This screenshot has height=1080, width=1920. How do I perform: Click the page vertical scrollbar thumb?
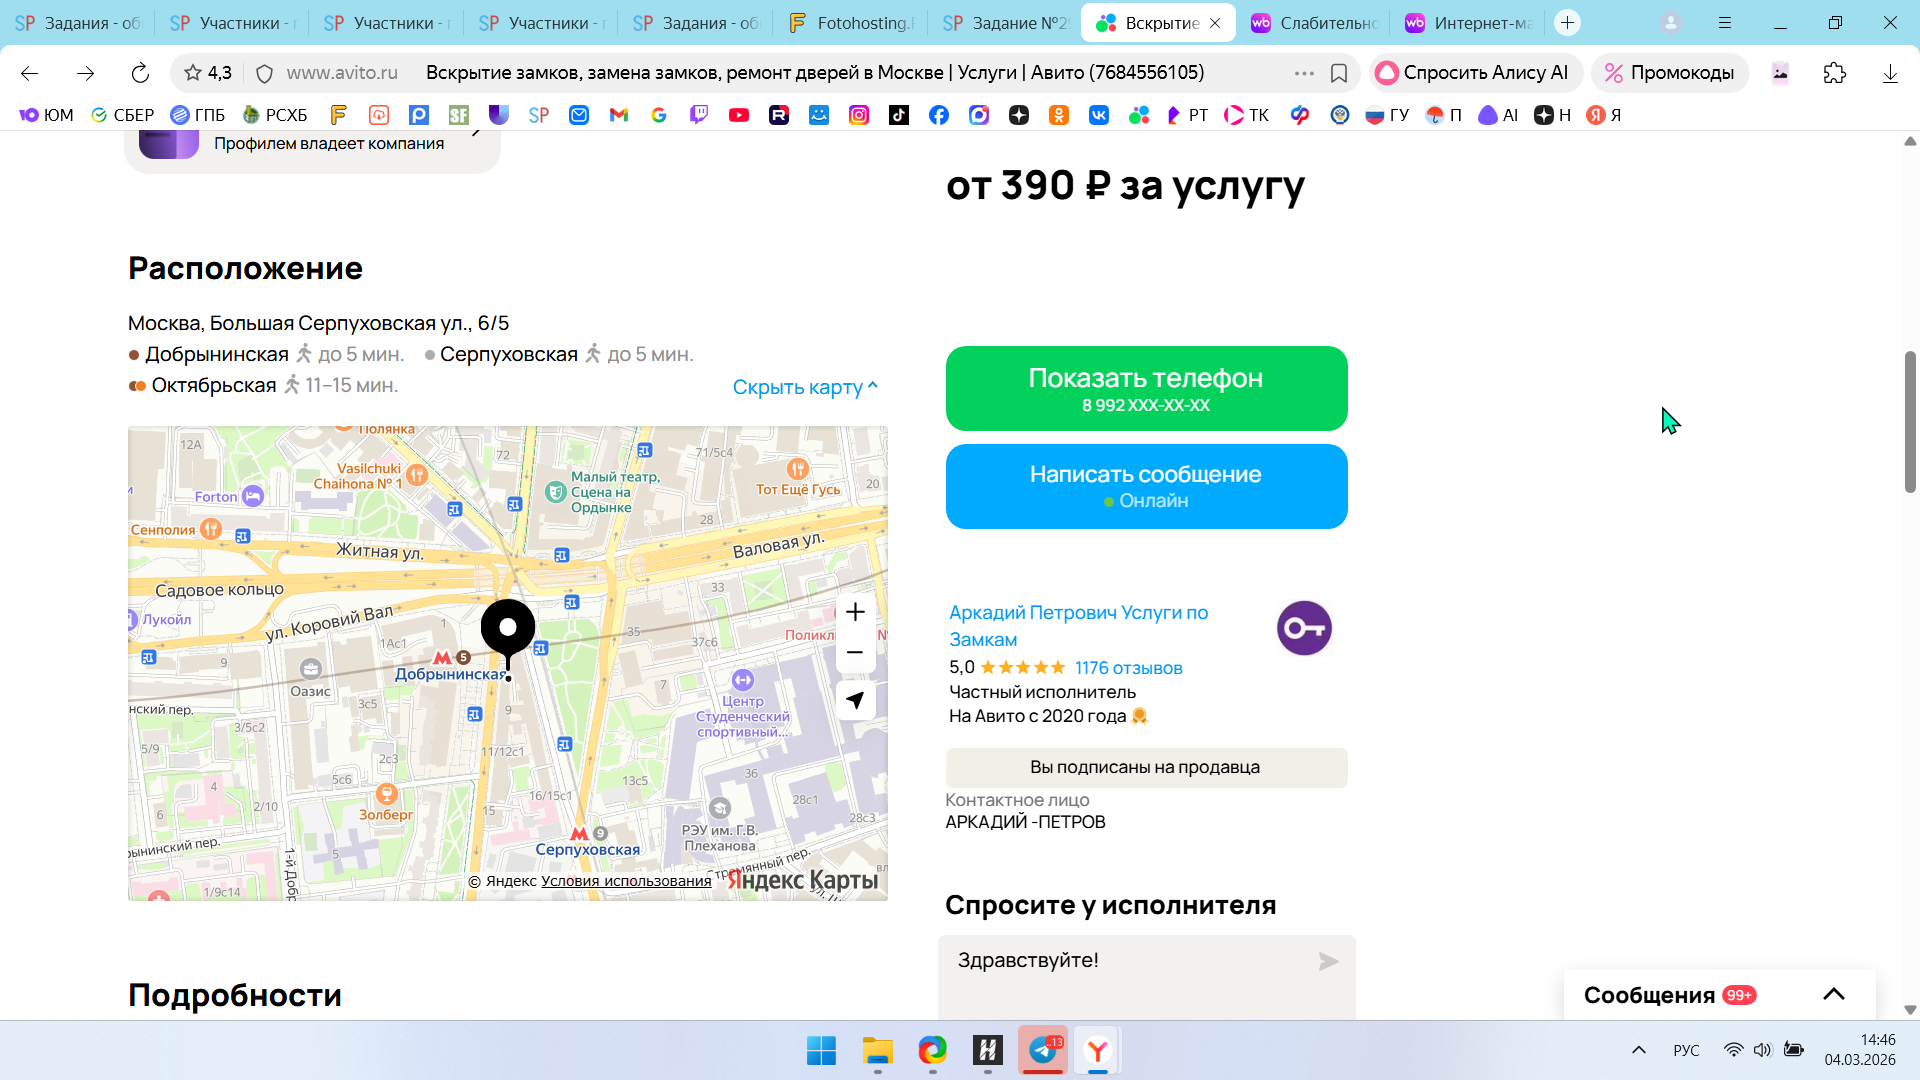coord(1910,420)
